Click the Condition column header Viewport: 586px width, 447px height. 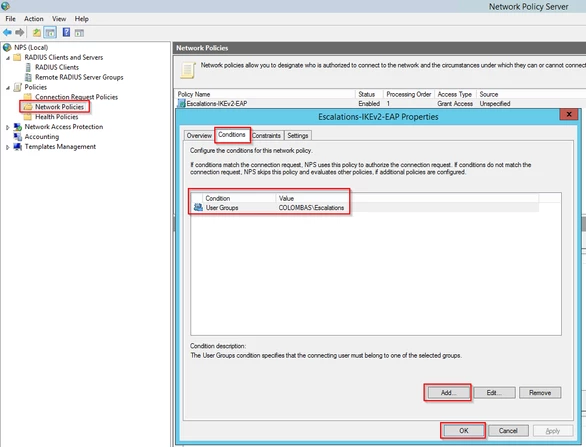tap(238, 198)
